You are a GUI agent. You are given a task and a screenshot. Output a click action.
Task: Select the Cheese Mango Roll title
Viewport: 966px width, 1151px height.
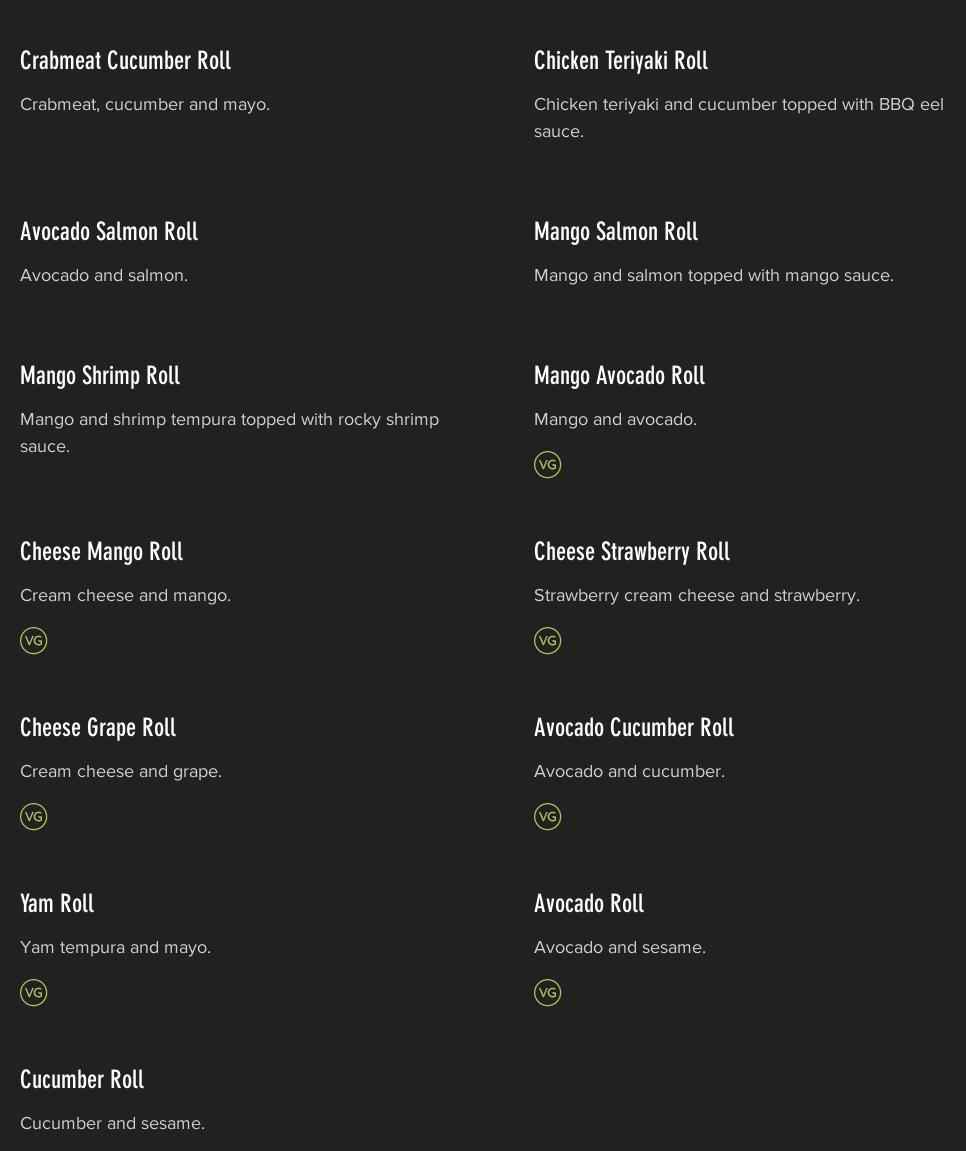point(101,552)
